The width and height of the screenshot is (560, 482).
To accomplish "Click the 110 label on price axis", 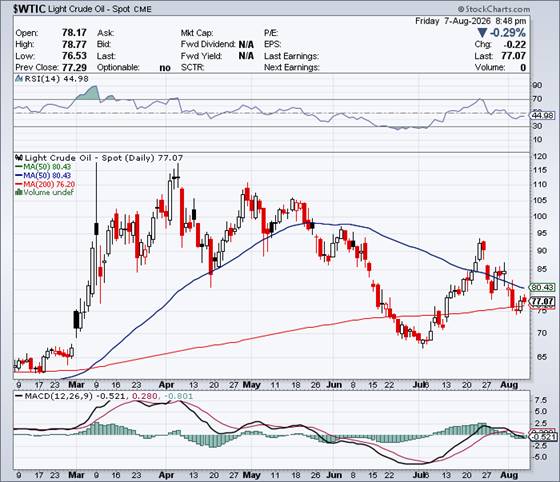I will coord(539,185).
